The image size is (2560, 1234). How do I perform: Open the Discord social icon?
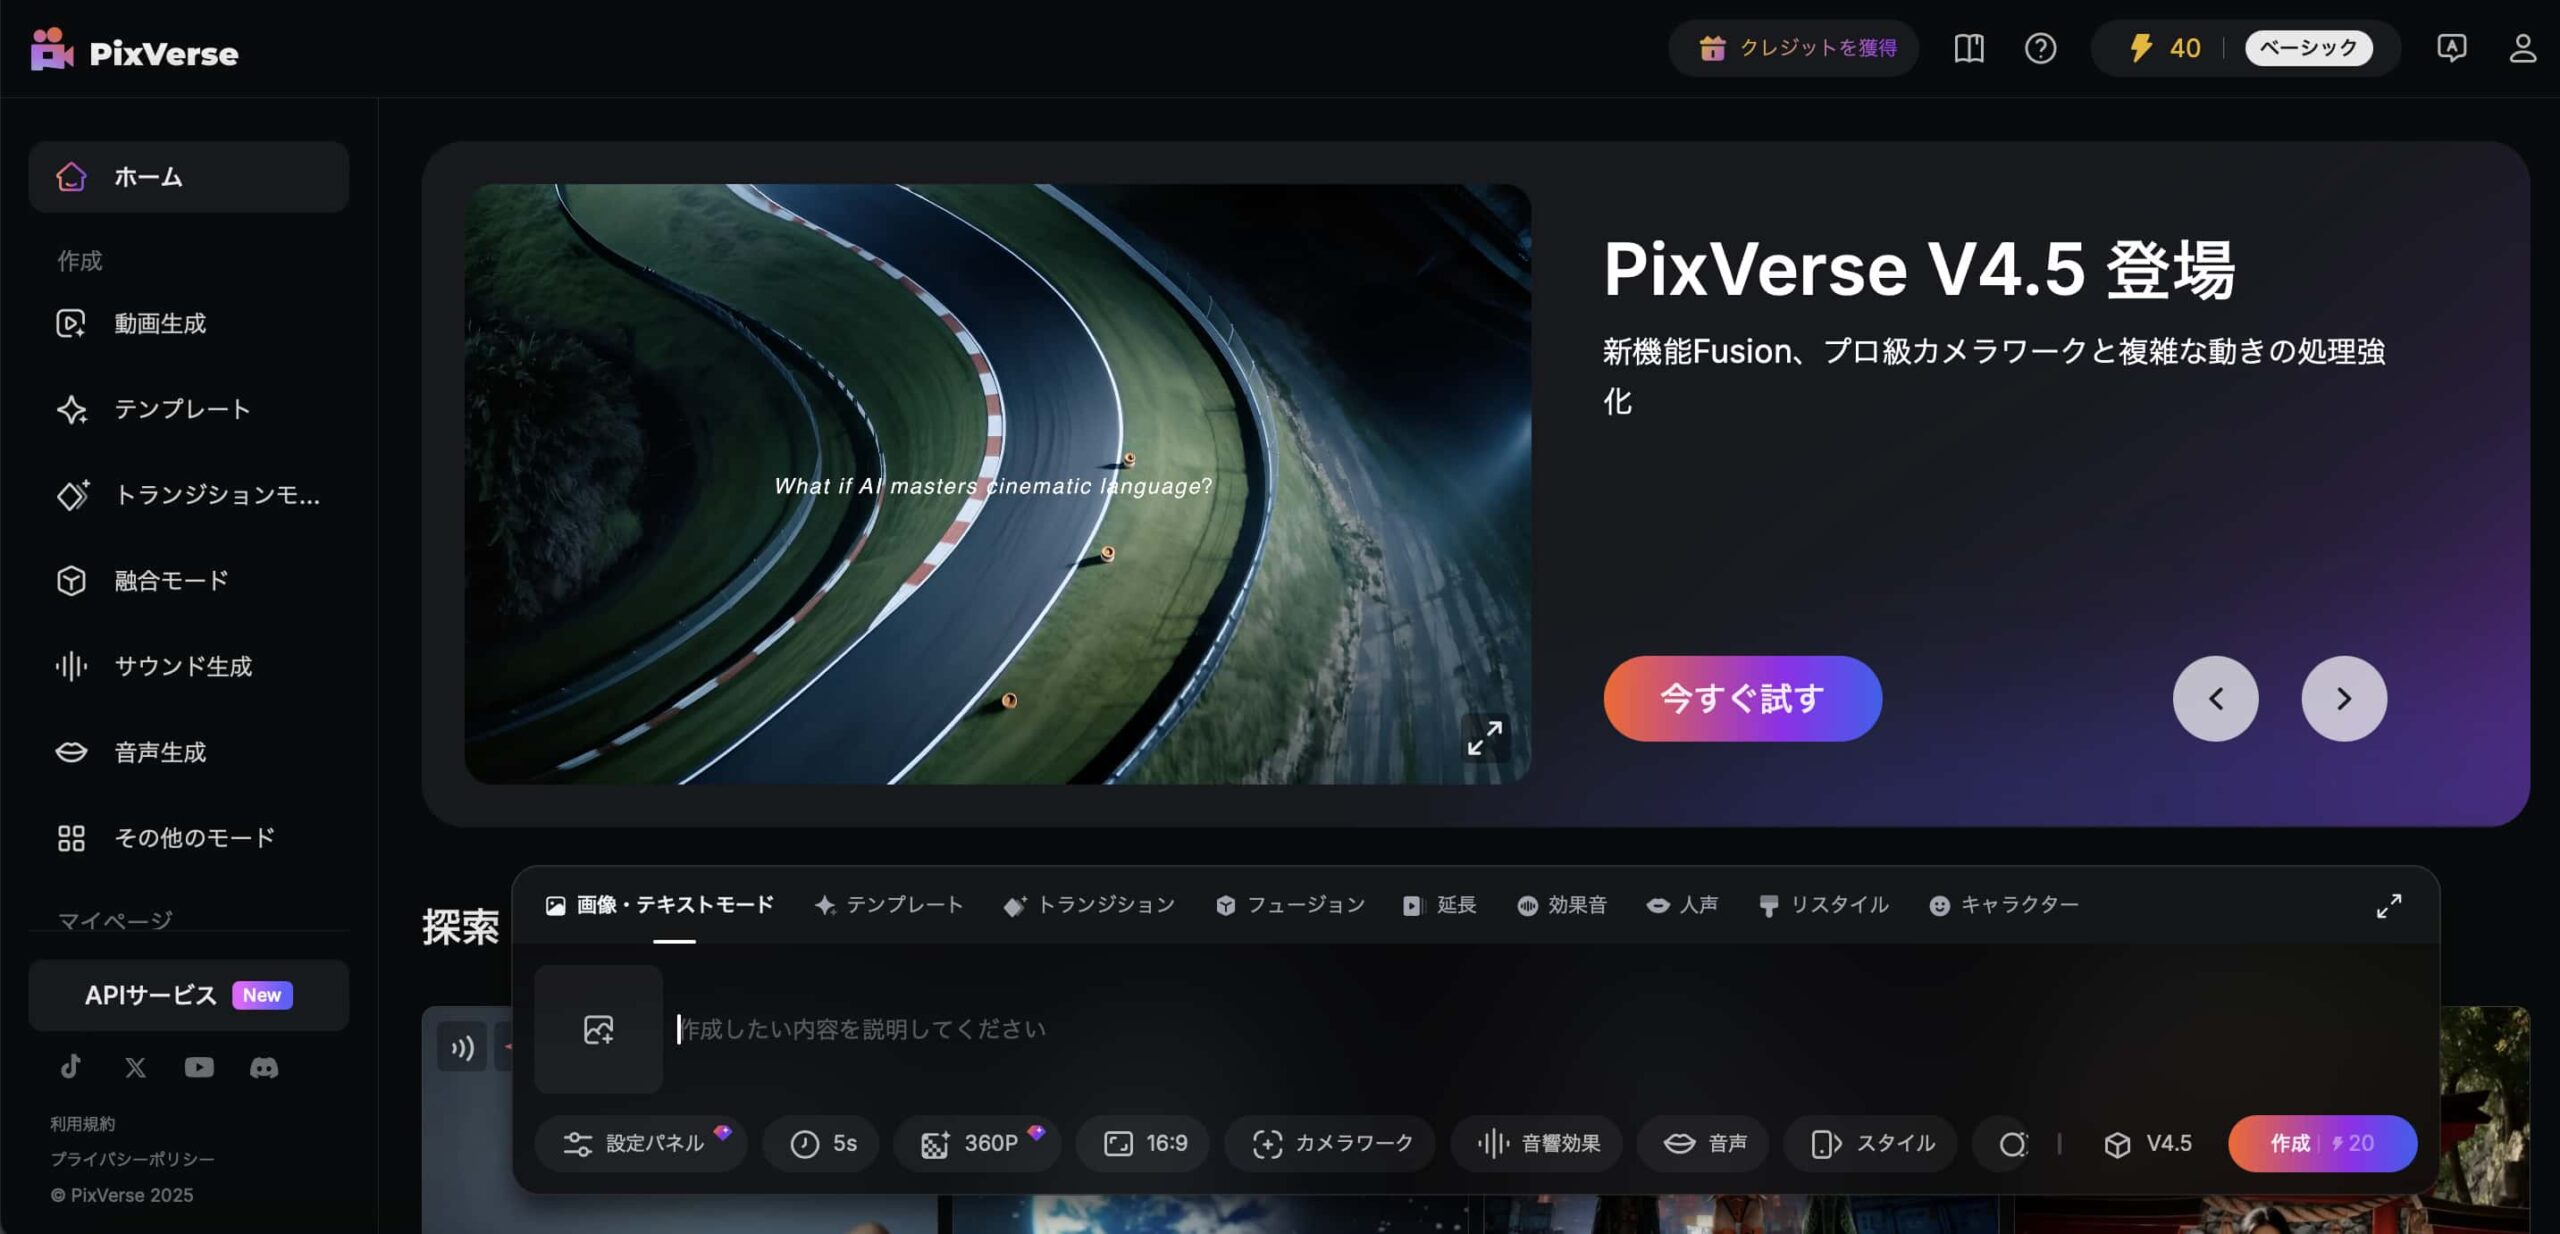click(264, 1067)
